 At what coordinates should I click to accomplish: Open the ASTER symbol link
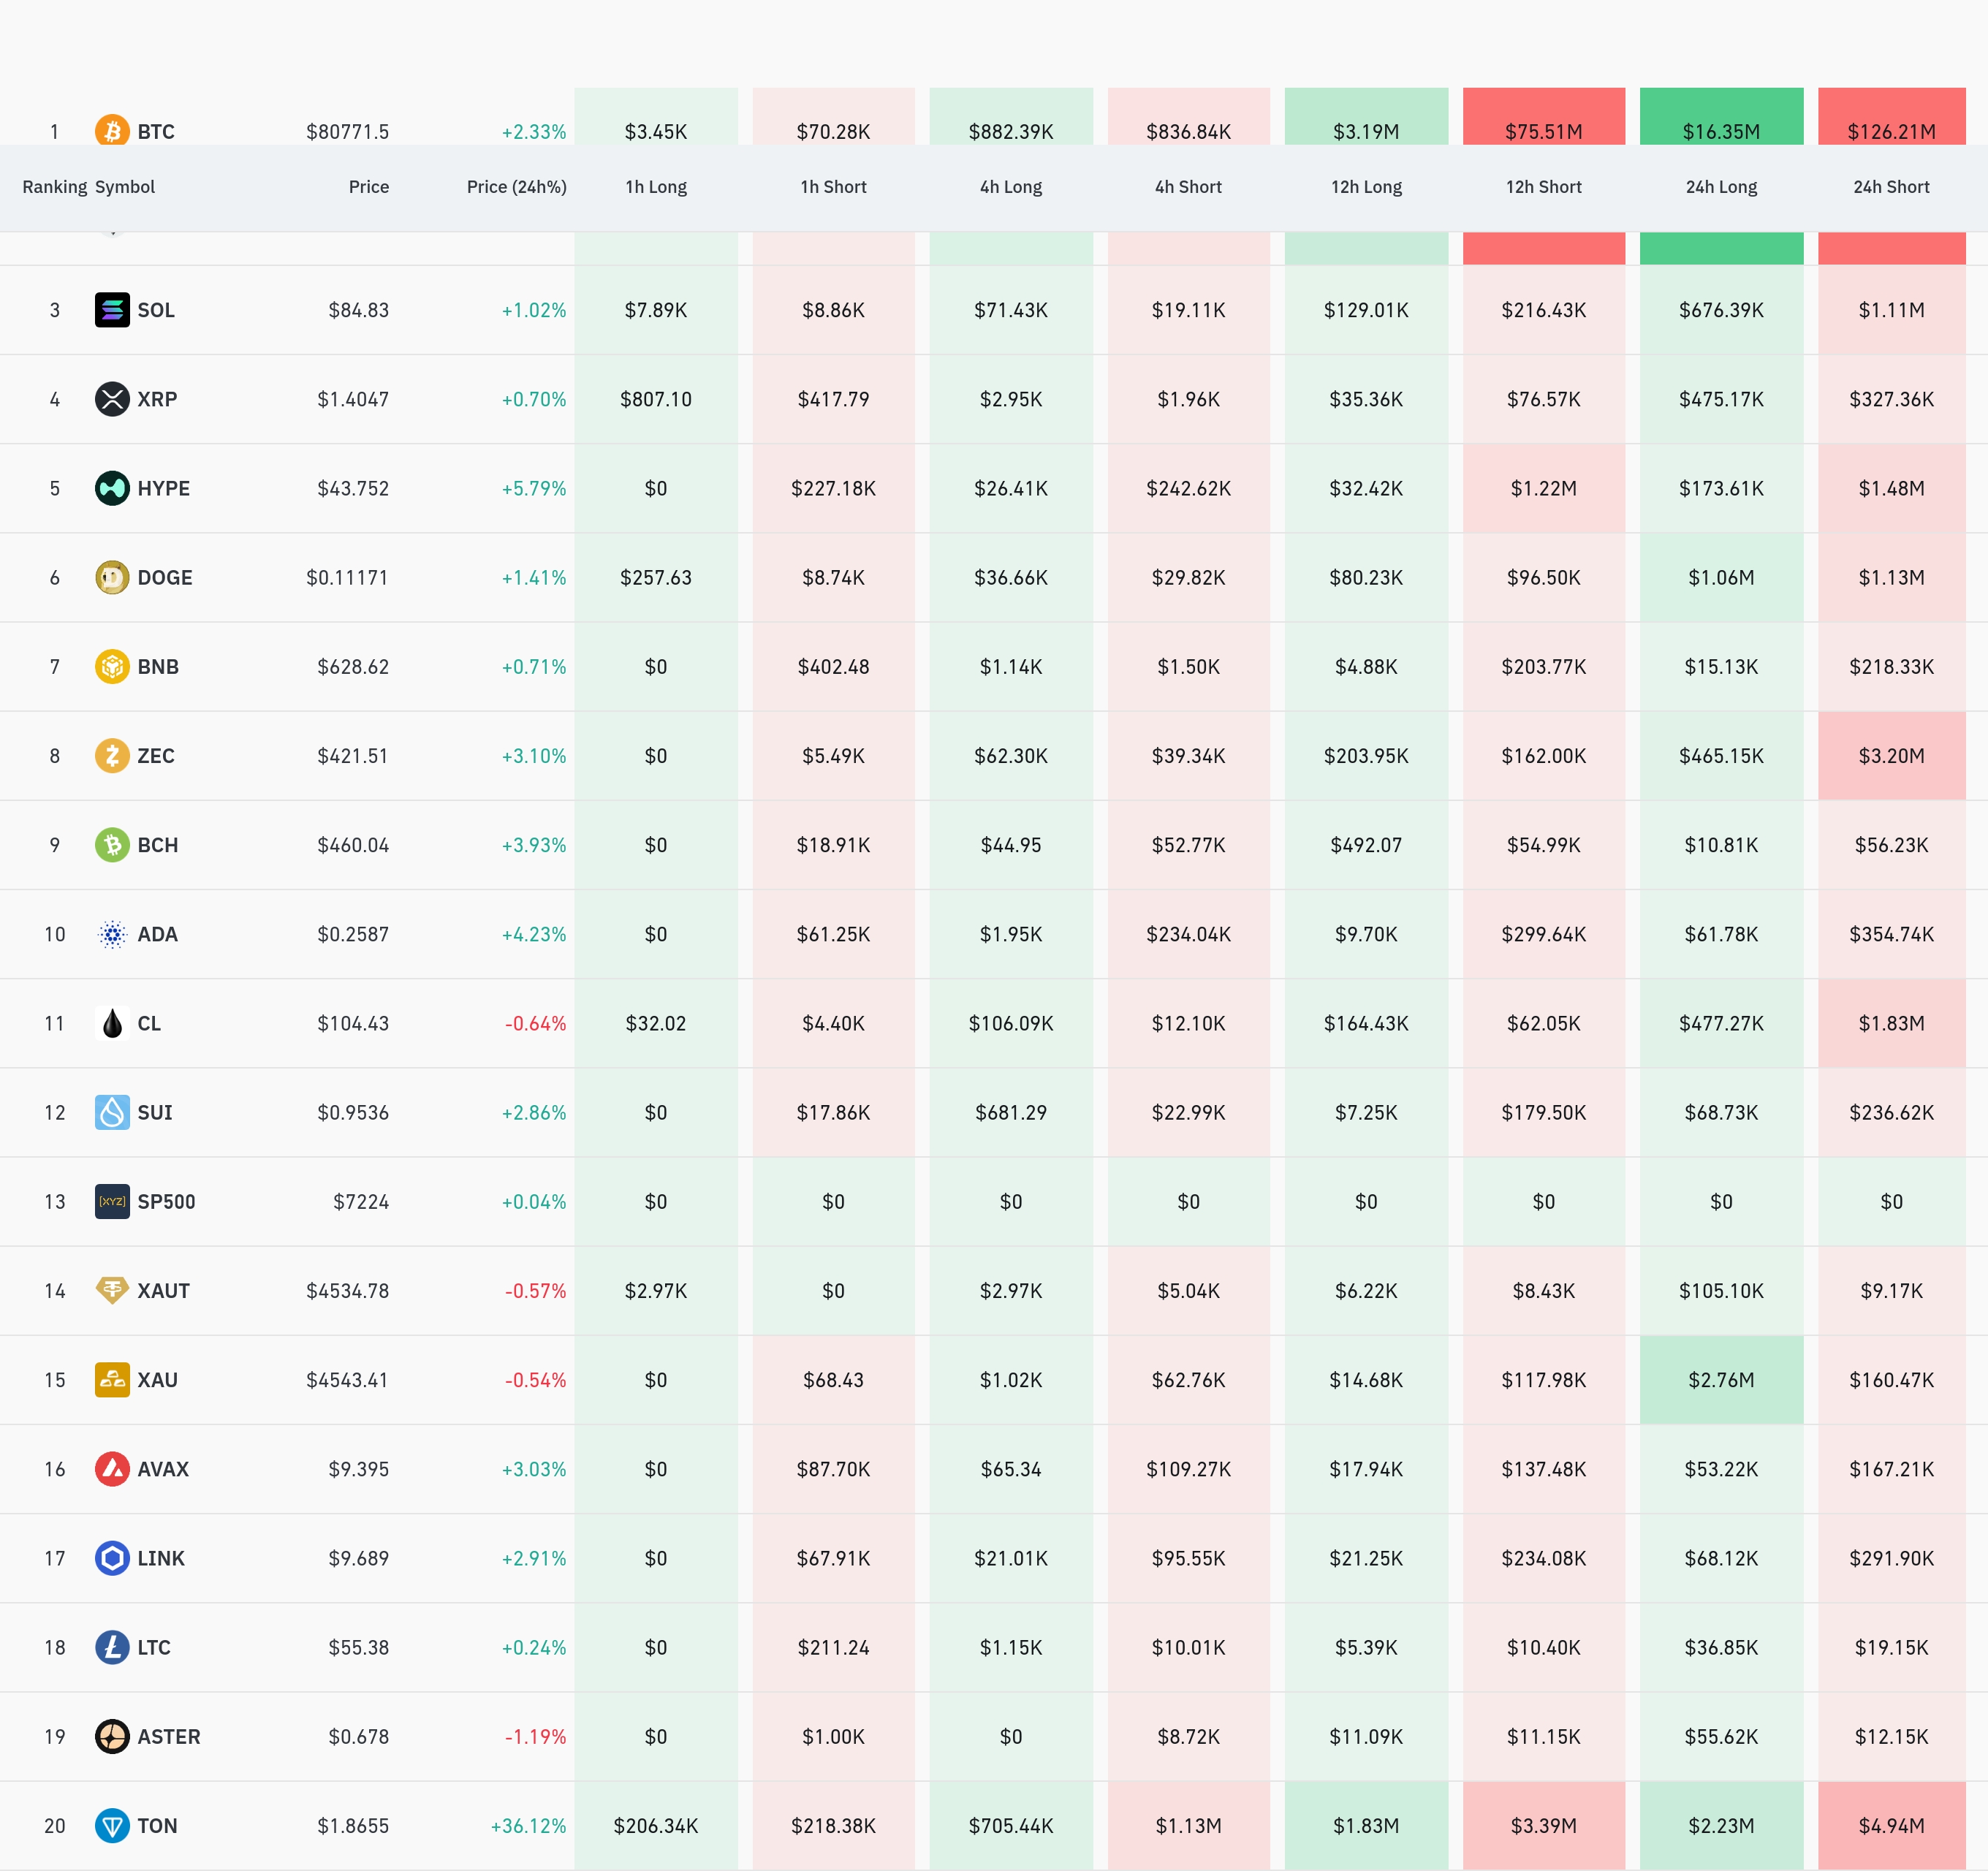pyautogui.click(x=169, y=1736)
